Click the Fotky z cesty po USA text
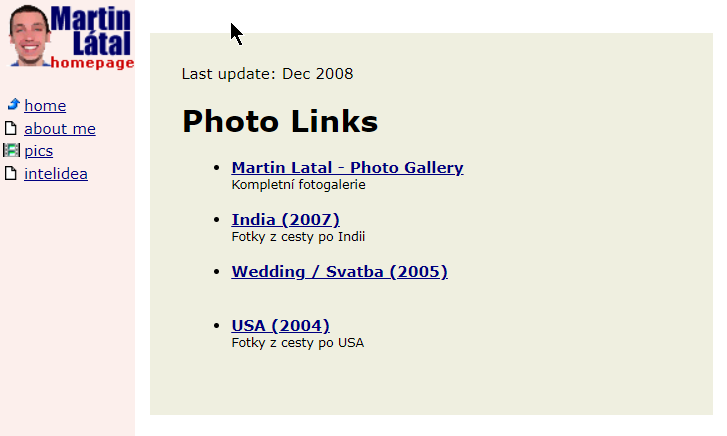The height and width of the screenshot is (436, 727). 298,343
